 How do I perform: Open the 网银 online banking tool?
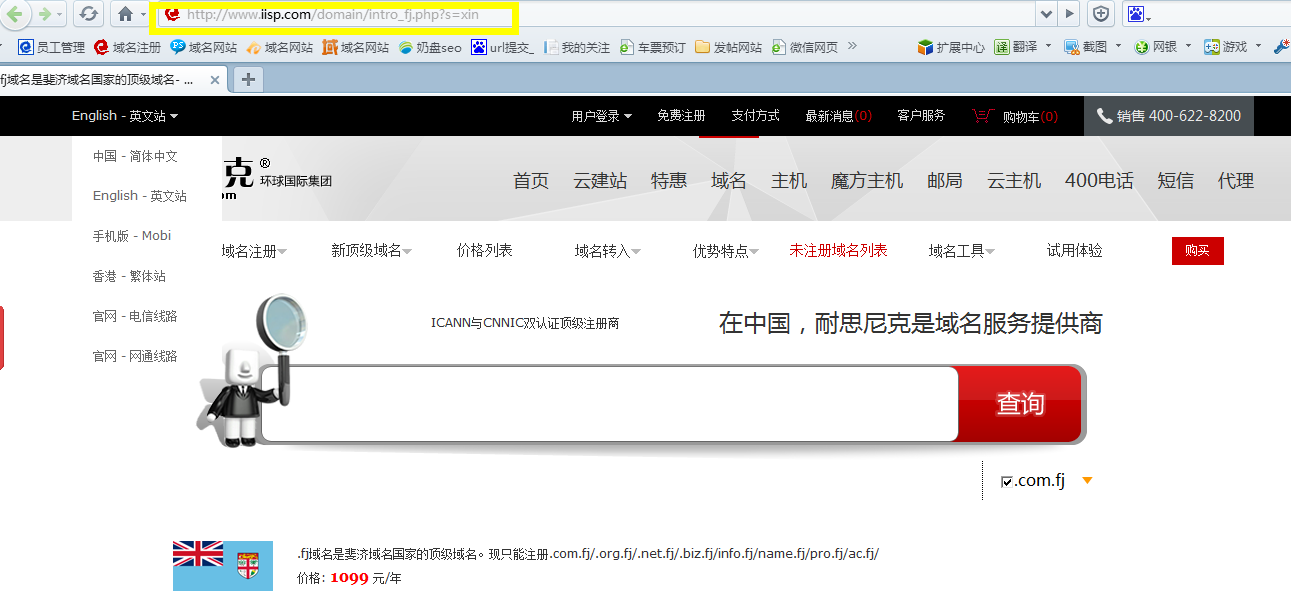click(x=1157, y=46)
